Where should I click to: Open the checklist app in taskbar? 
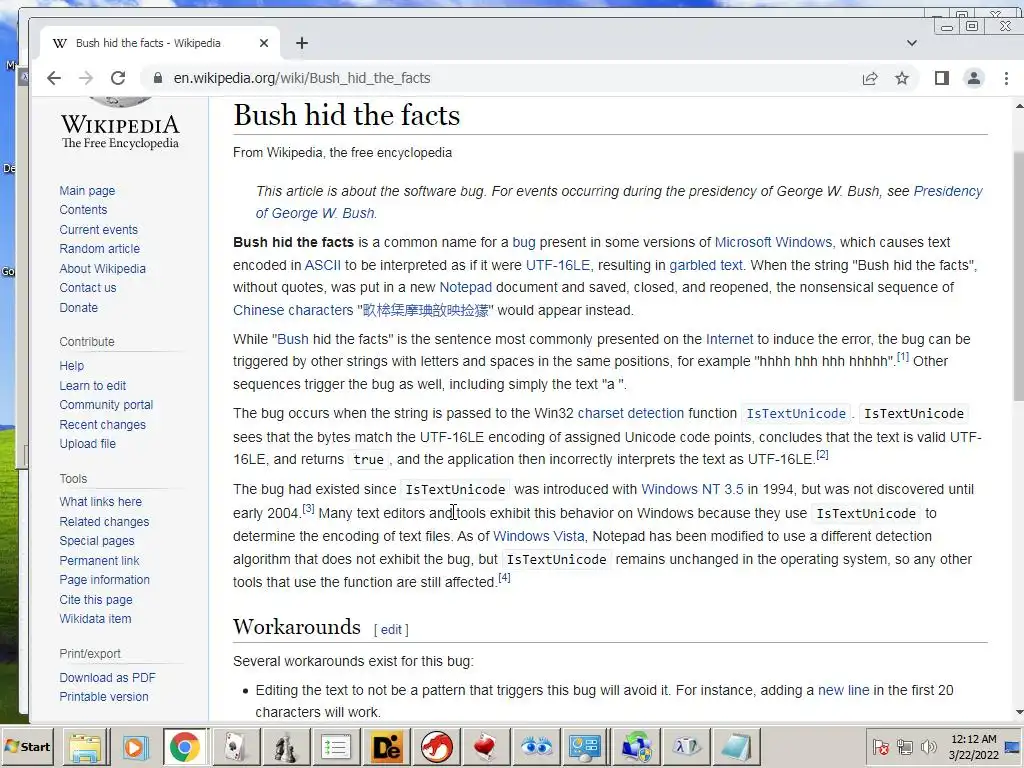coord(335,747)
